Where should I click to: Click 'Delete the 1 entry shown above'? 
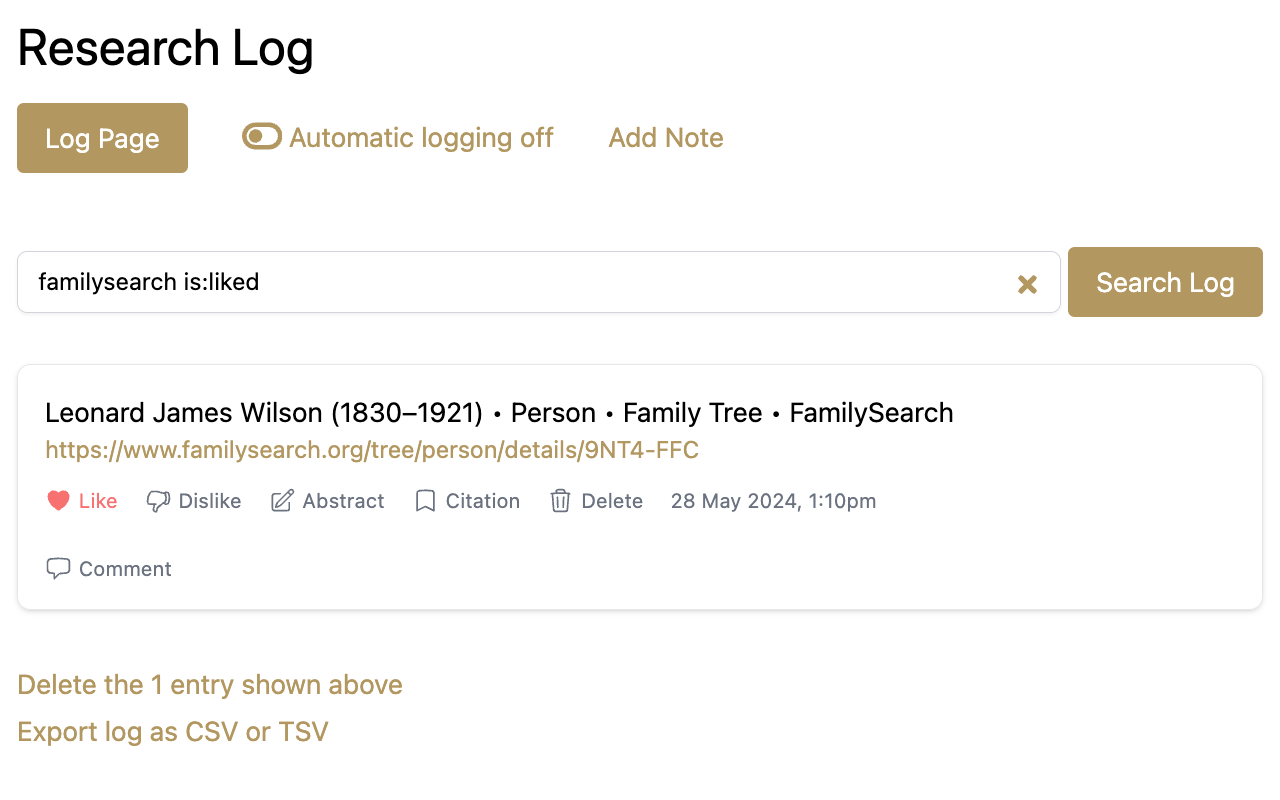pos(210,685)
